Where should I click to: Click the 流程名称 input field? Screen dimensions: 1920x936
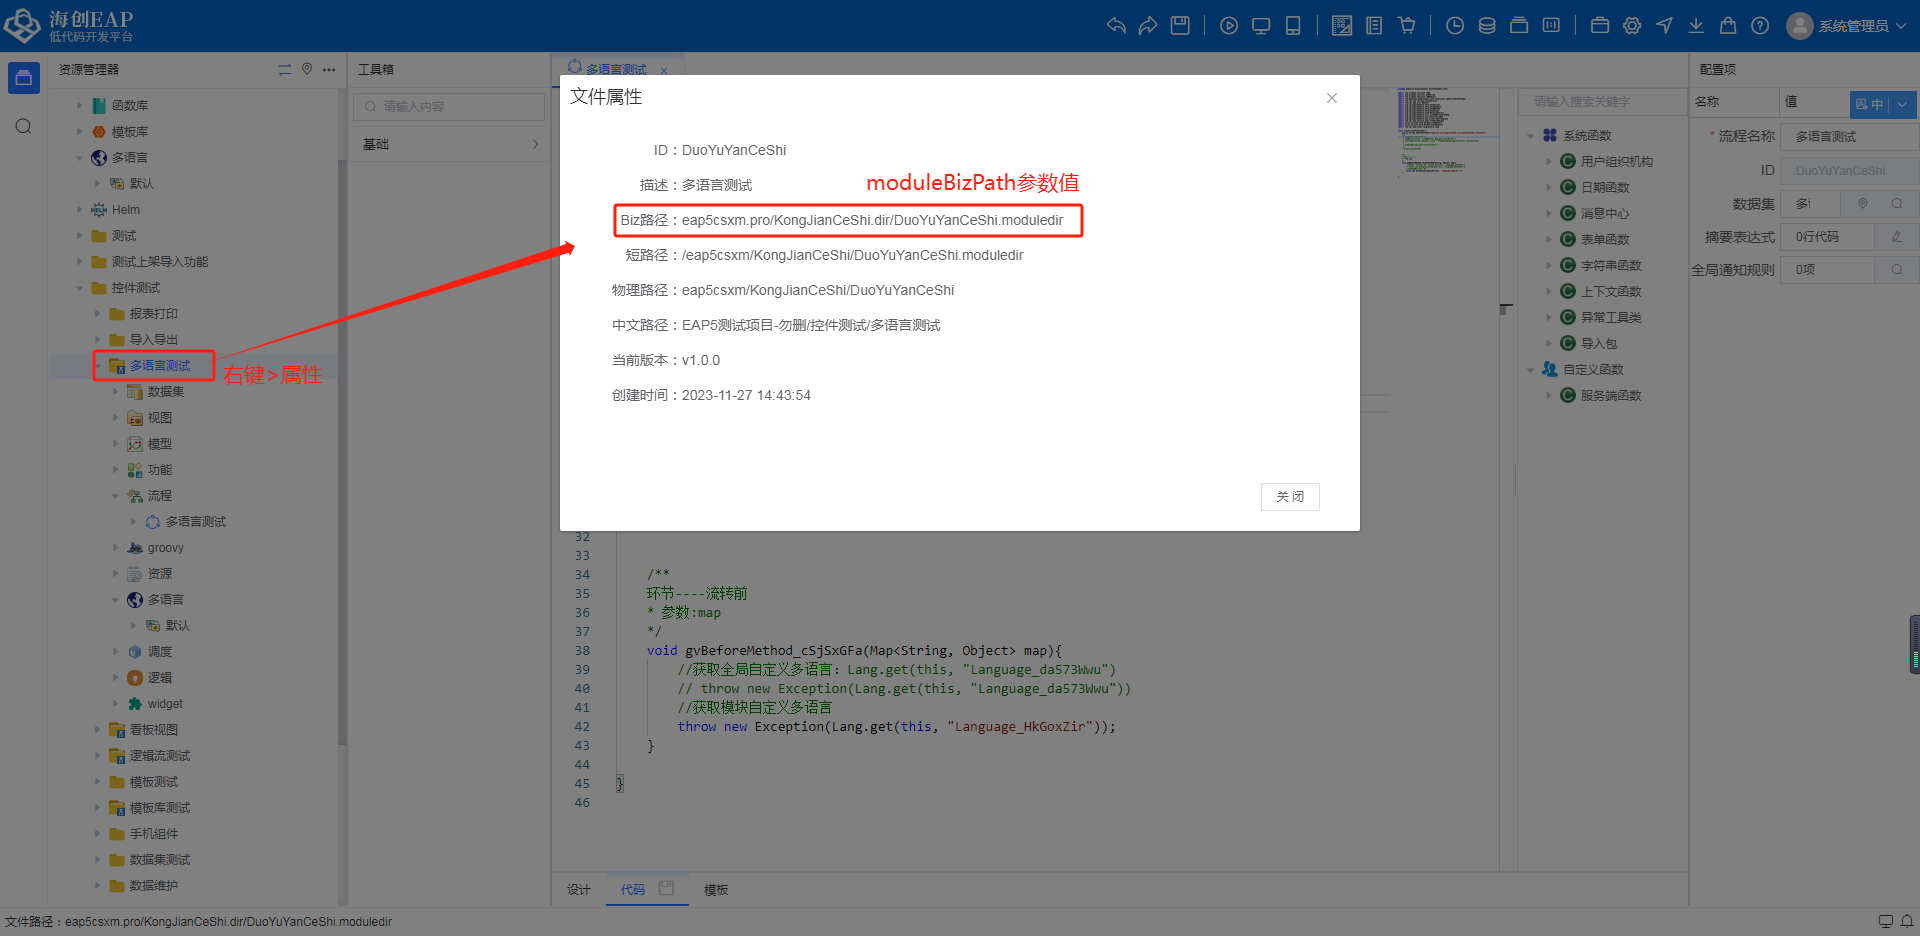[x=1850, y=136]
